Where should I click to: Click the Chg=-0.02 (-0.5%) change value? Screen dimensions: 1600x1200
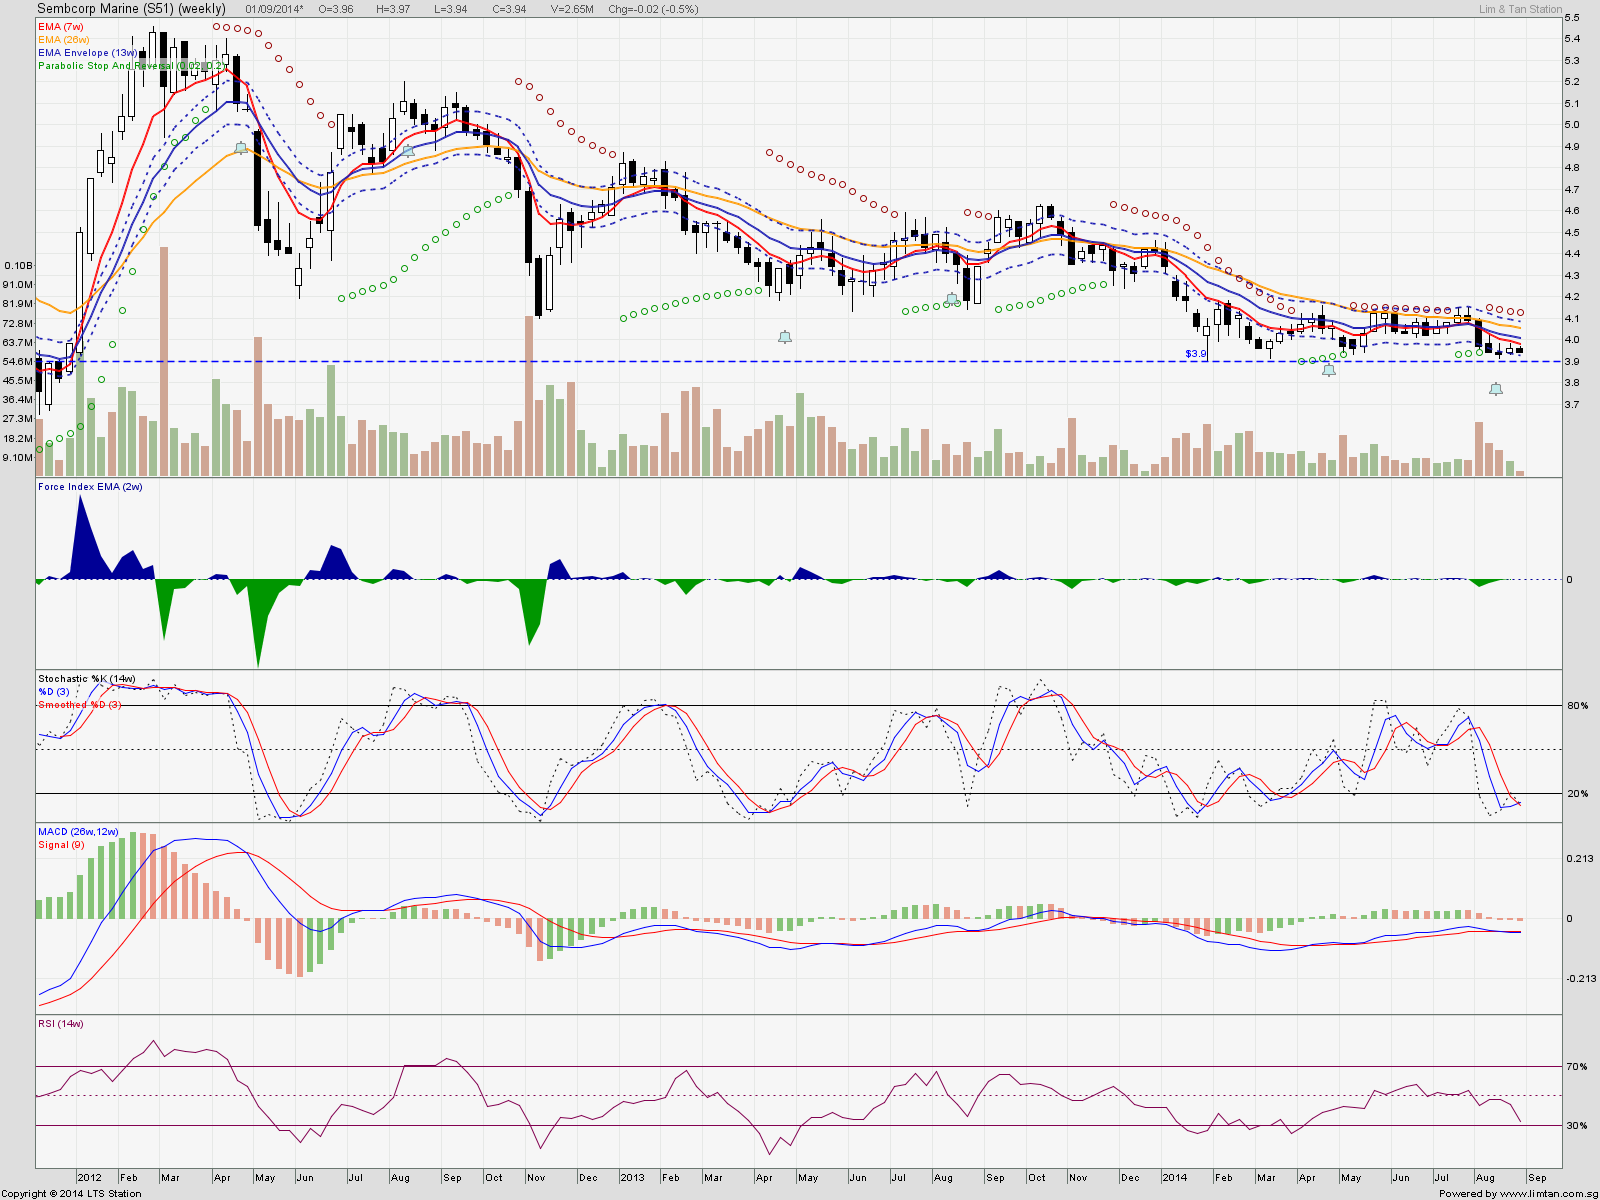[654, 9]
